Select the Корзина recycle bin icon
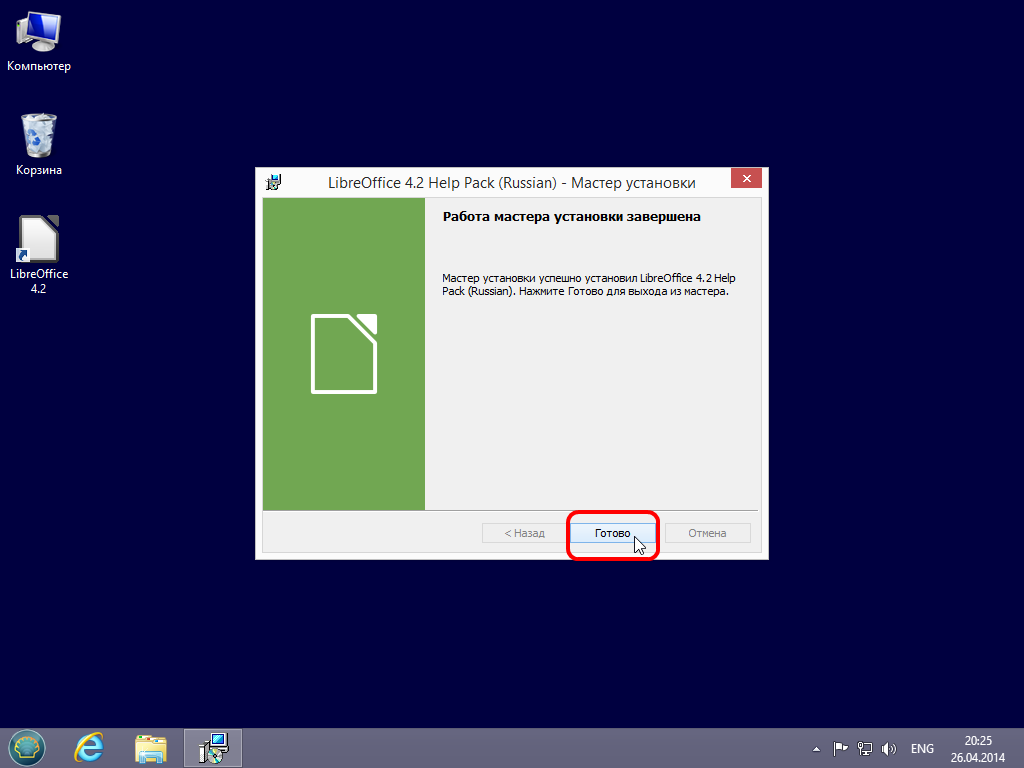 39,144
